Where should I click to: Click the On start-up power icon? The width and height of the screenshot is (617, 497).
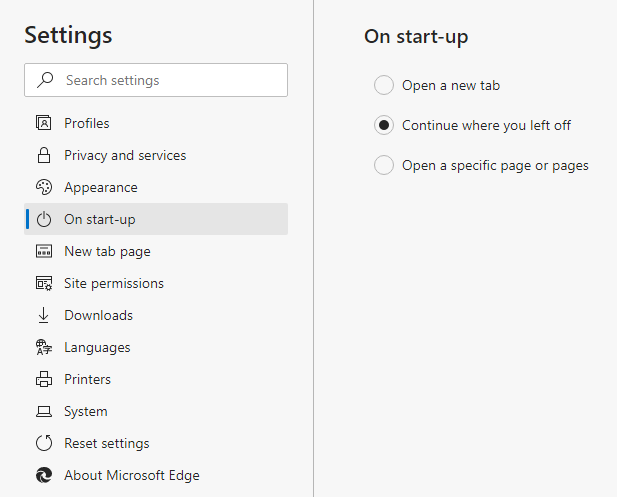click(x=44, y=219)
